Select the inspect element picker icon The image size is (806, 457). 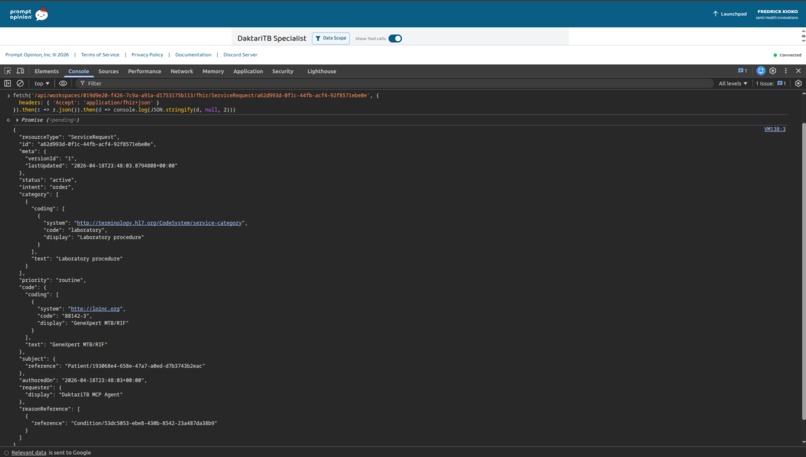[x=8, y=71]
